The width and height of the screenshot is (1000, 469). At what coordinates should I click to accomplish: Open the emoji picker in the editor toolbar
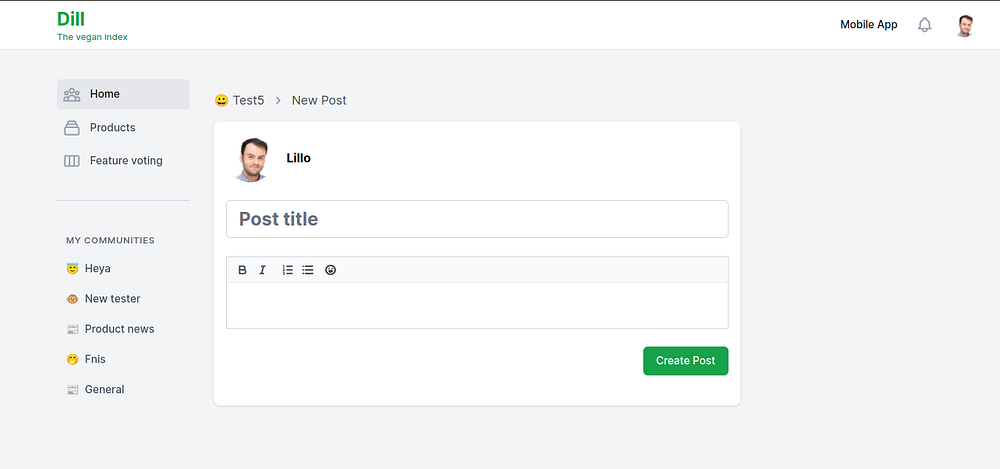[331, 270]
